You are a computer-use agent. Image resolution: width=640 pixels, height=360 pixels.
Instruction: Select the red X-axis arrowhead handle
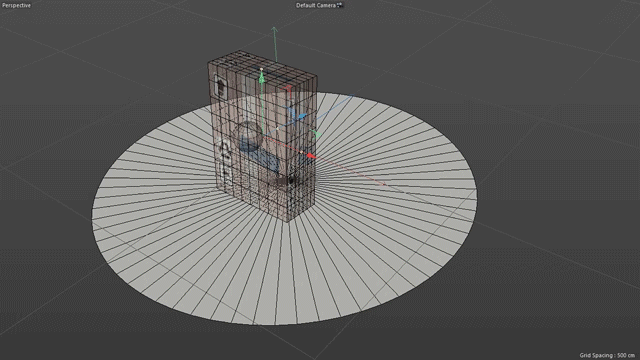[x=311, y=156]
